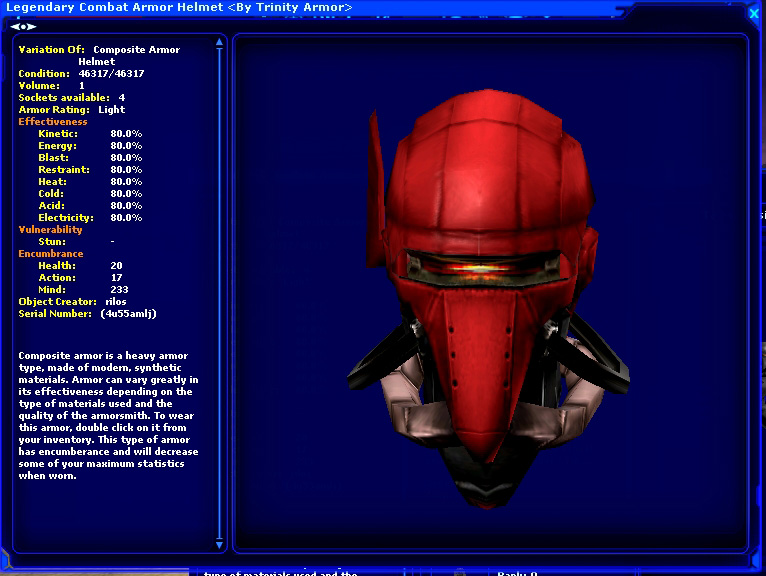
Task: Click the serial number '(4u55amlj)'
Action: [128, 314]
